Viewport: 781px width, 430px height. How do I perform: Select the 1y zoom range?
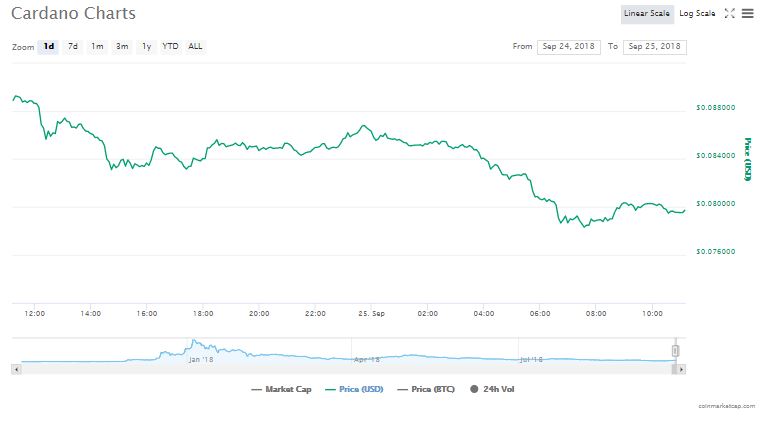coord(146,46)
